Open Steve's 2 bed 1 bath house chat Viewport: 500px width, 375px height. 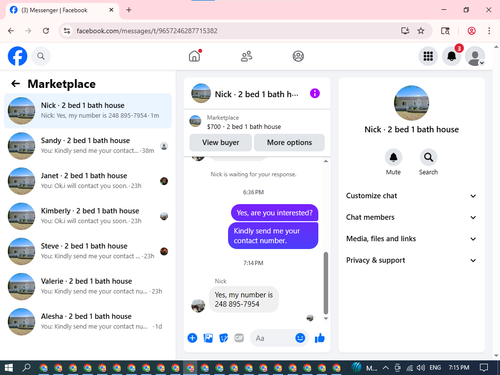[88, 251]
